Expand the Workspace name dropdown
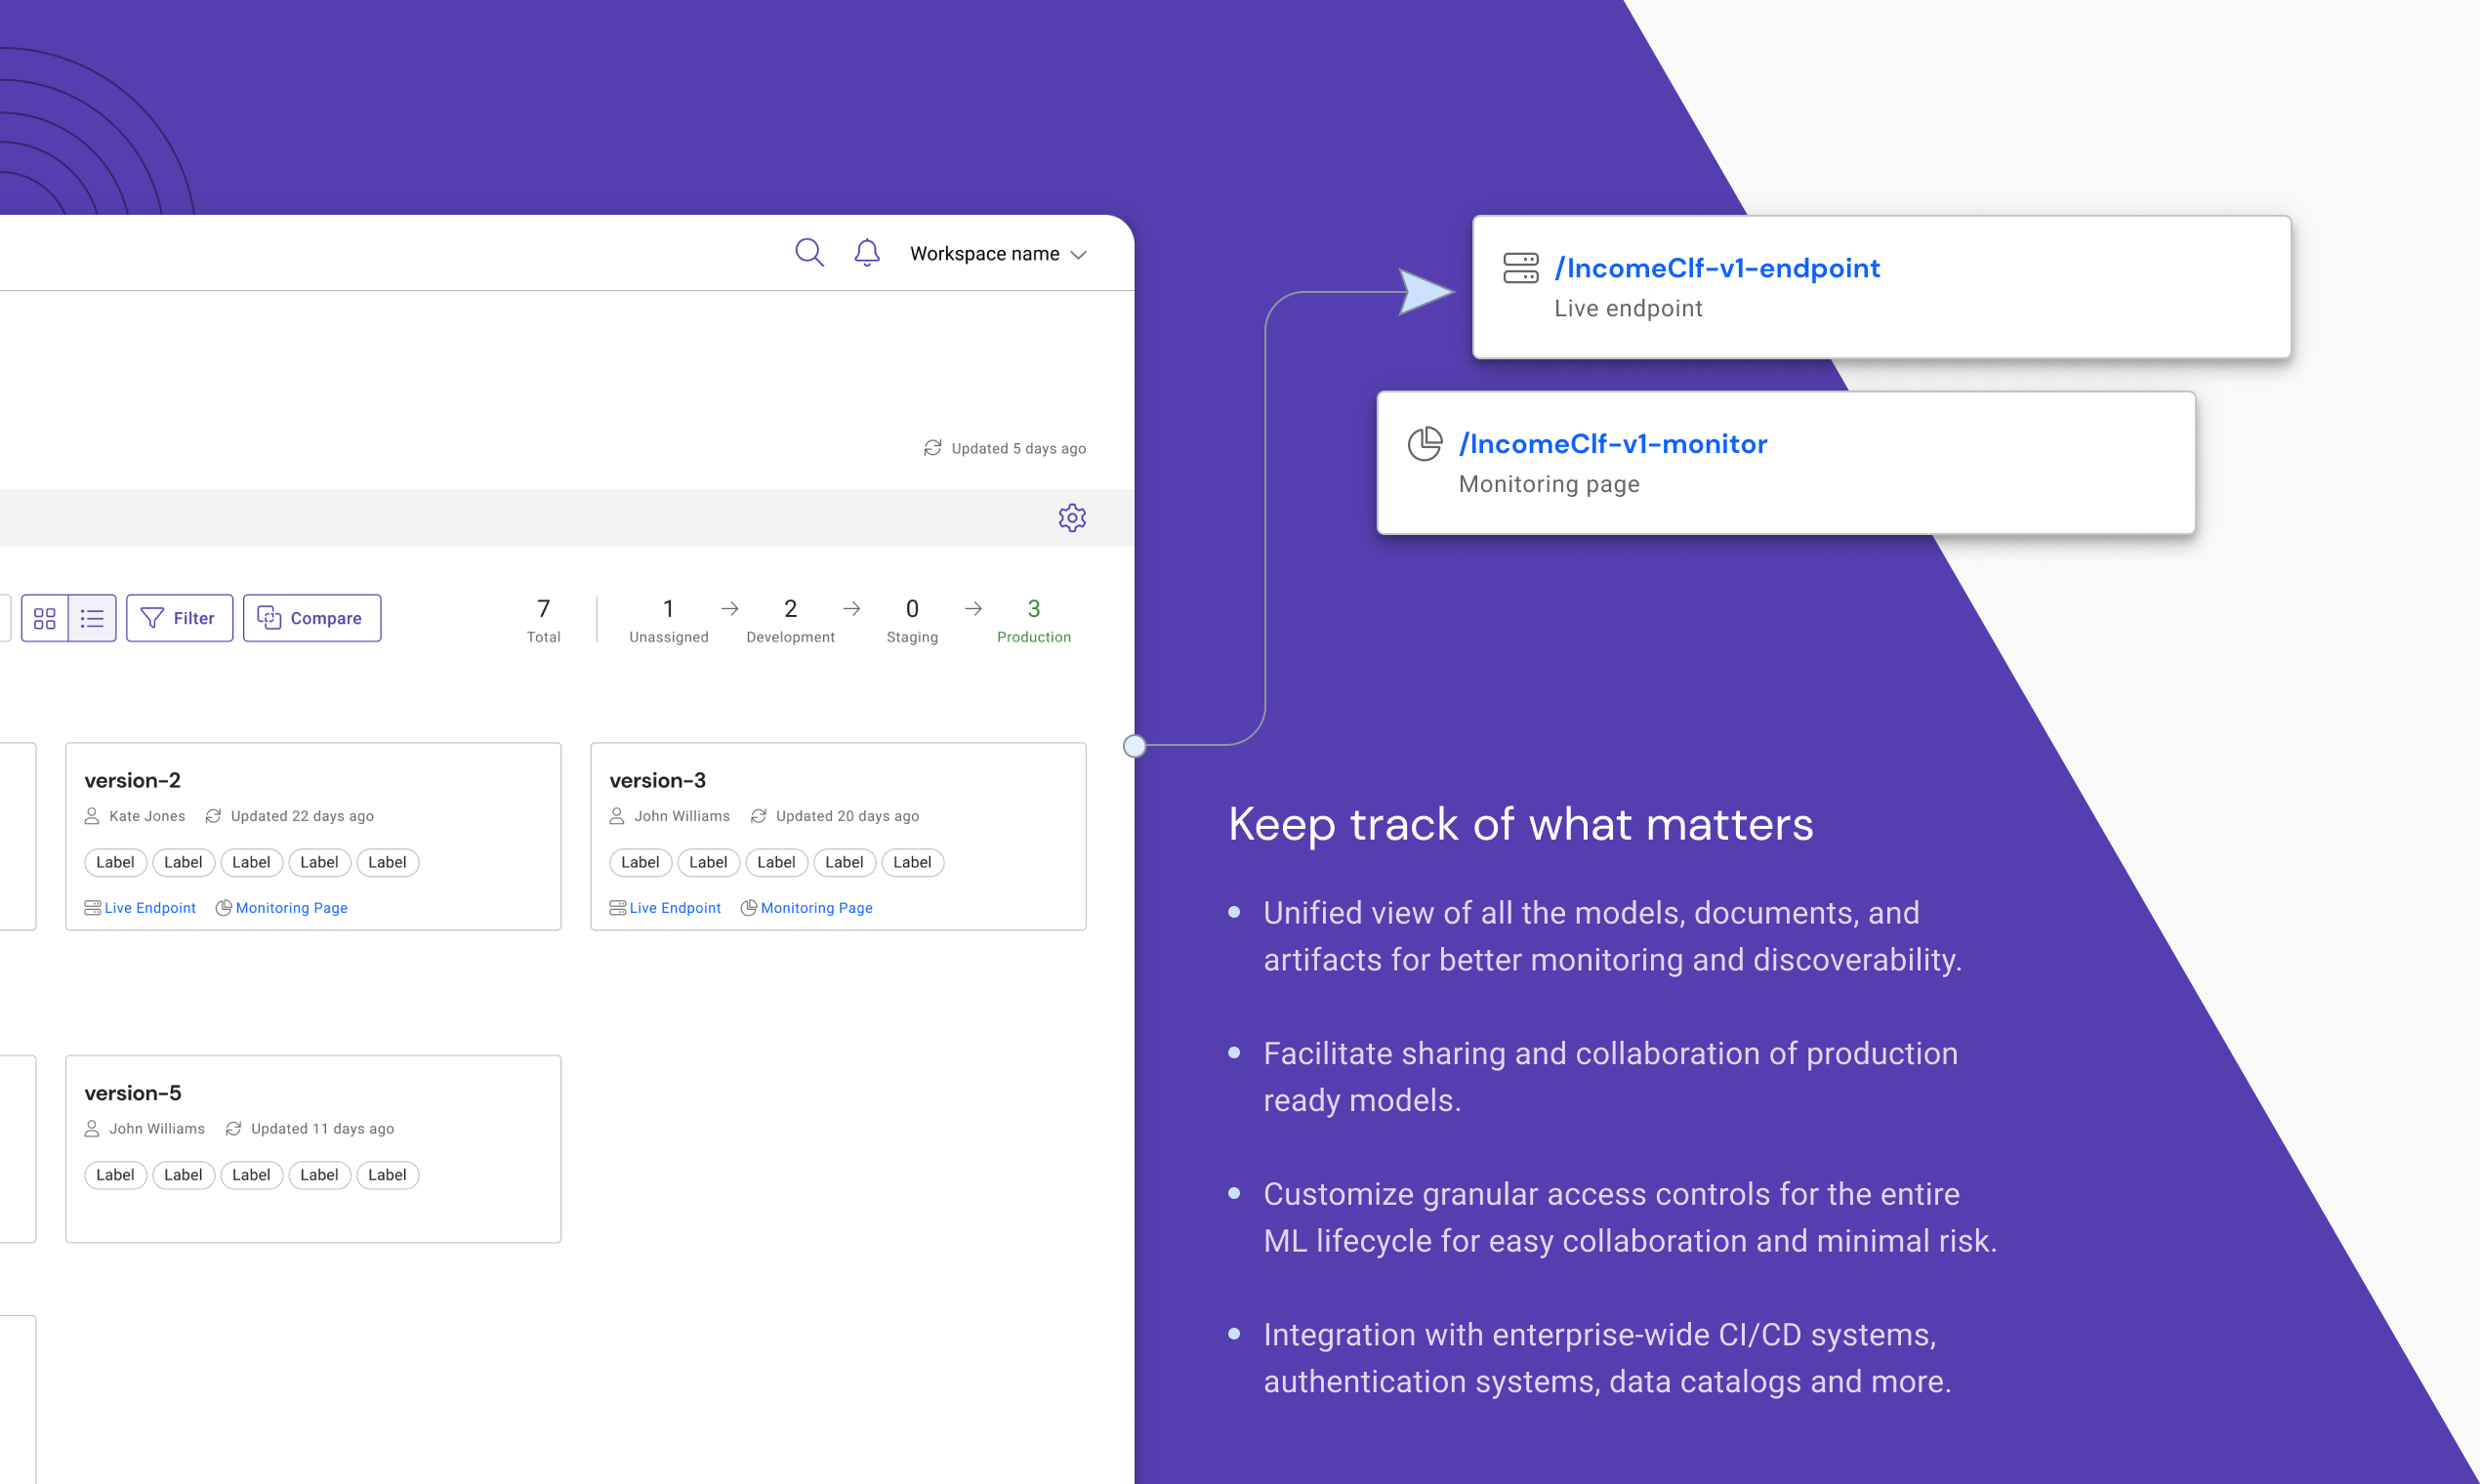 pyautogui.click(x=985, y=254)
